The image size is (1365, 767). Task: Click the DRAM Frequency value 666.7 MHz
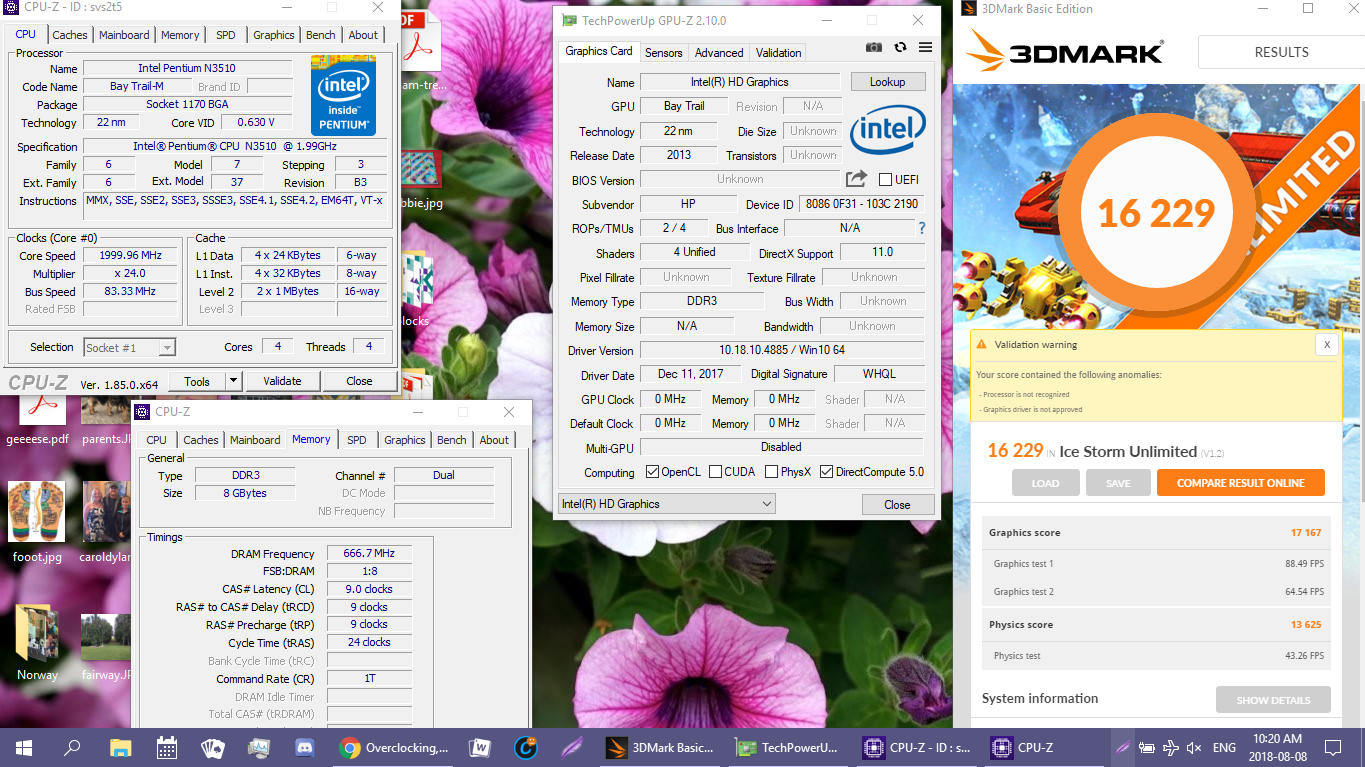(369, 553)
